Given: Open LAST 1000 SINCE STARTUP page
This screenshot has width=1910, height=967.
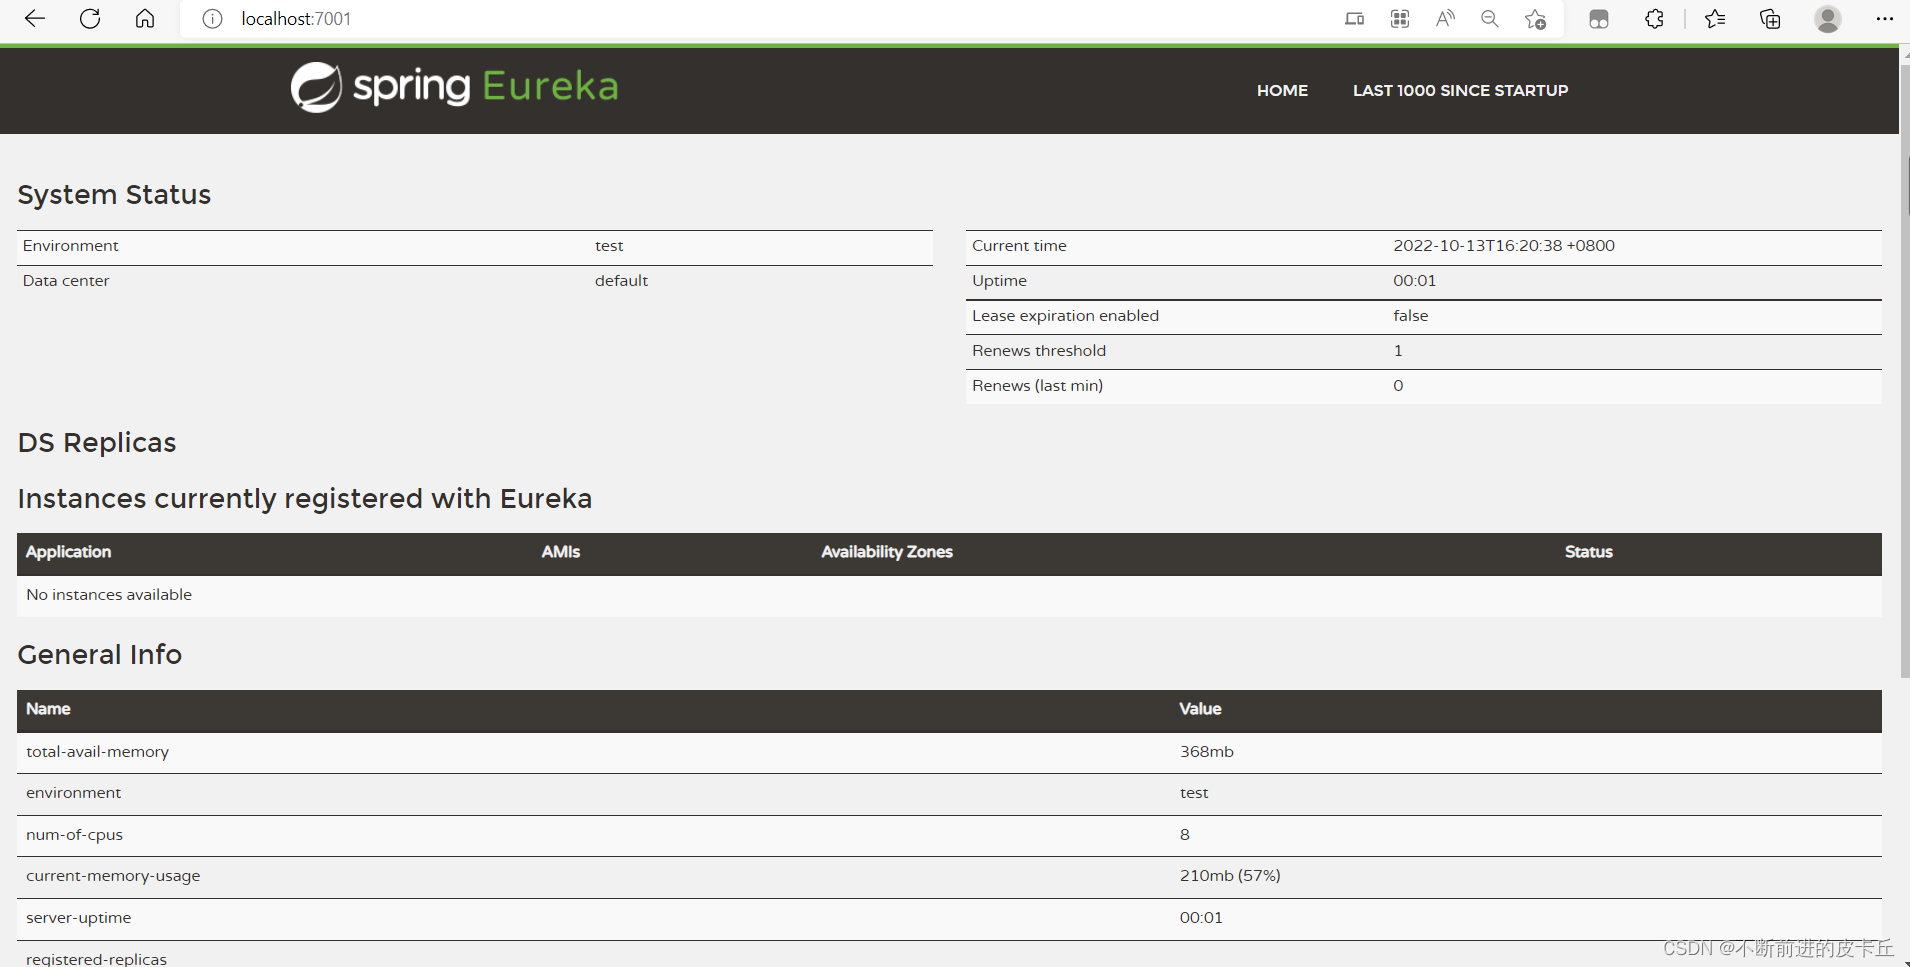Looking at the screenshot, I should [1460, 90].
